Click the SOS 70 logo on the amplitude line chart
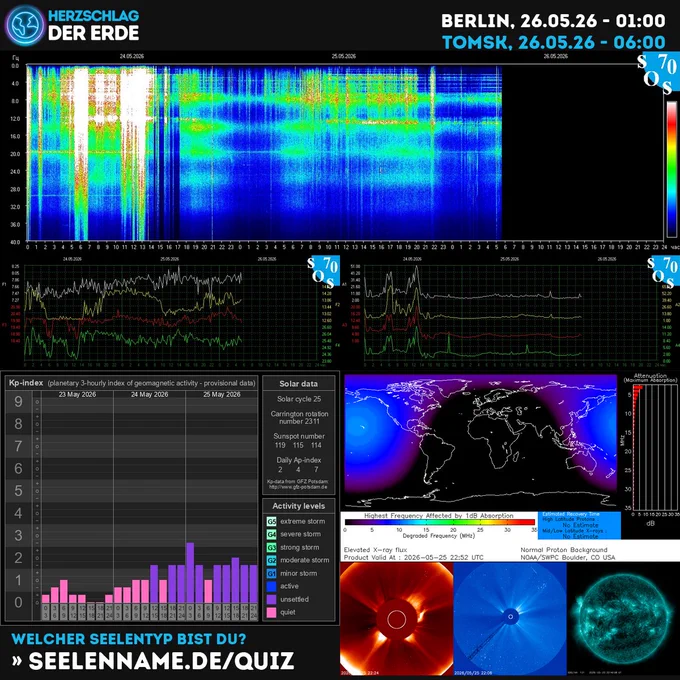Viewport: 680px width, 680px height. click(663, 272)
